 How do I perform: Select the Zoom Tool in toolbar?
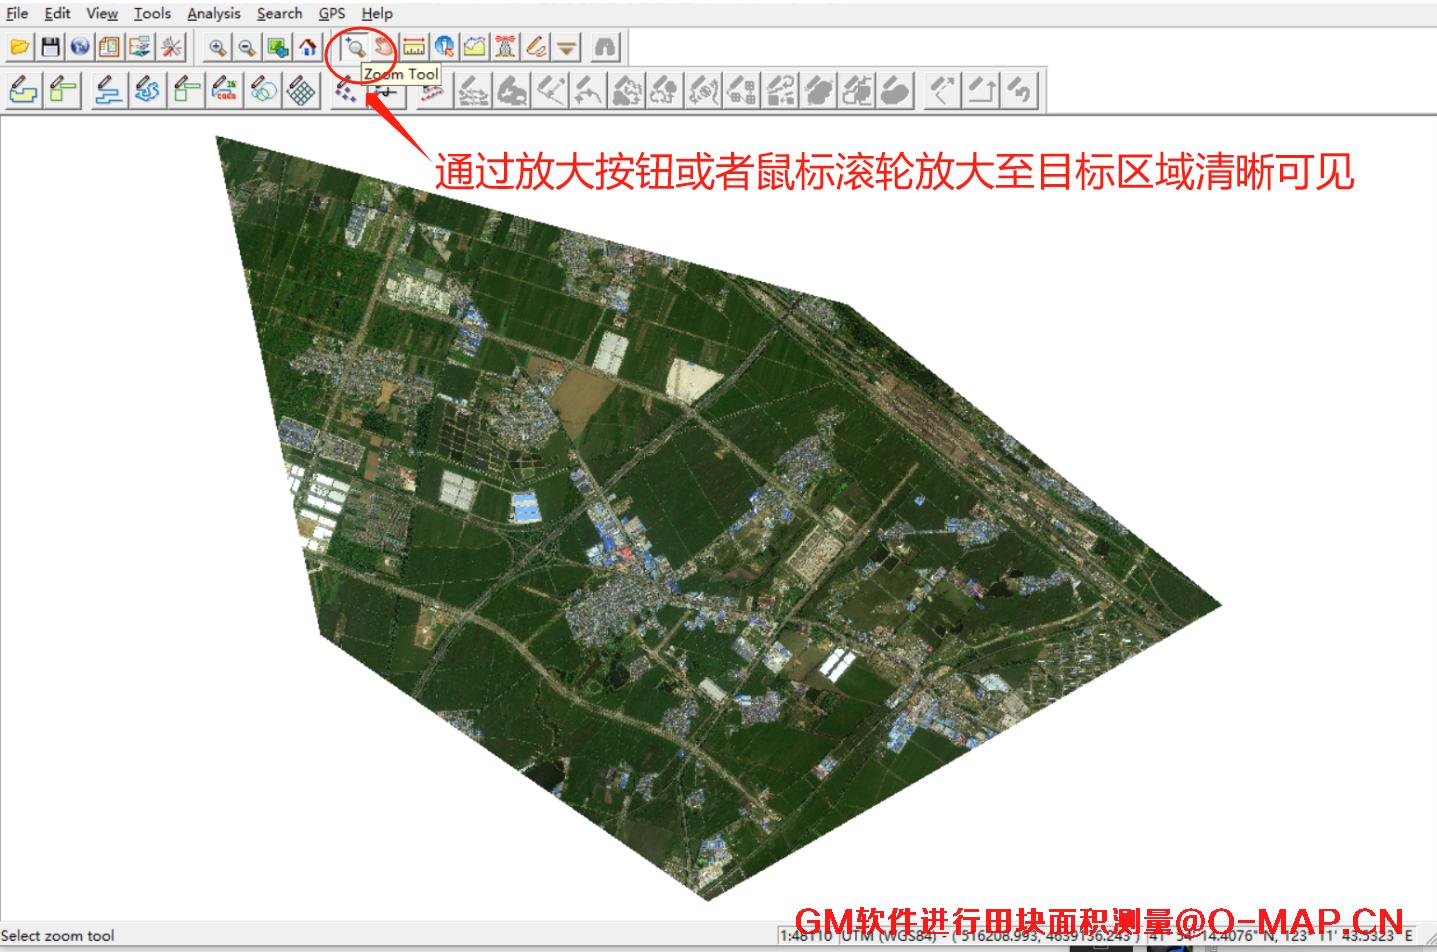pos(354,47)
